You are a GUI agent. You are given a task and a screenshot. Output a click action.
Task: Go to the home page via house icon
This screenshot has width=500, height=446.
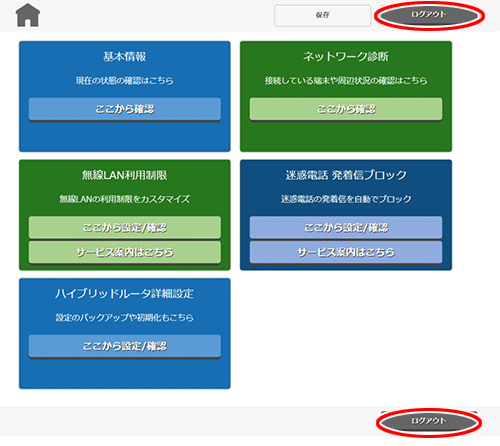(x=28, y=15)
